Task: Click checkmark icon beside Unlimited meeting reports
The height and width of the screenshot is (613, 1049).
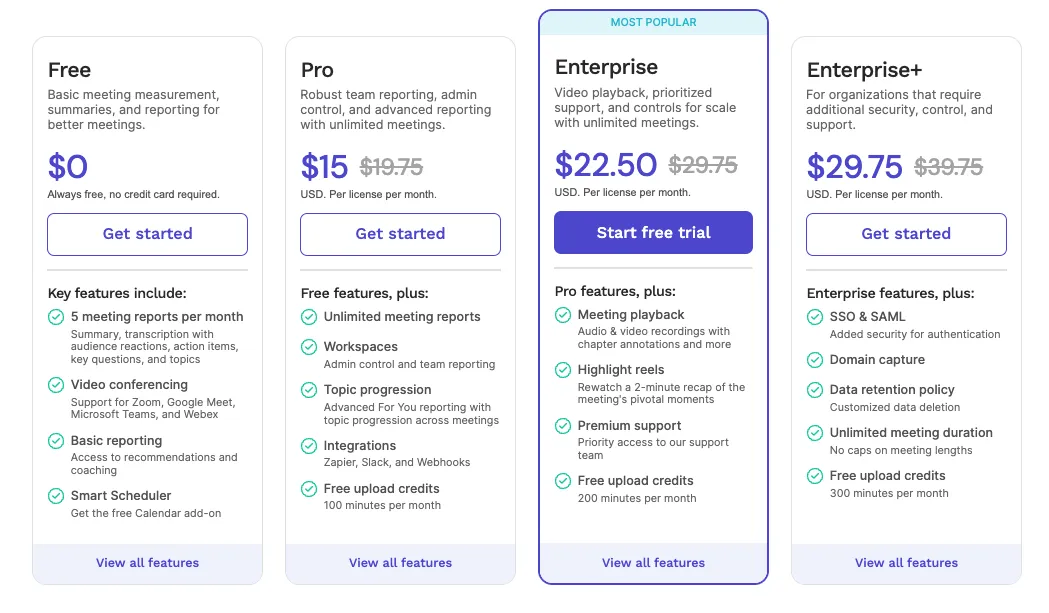Action: 309,317
